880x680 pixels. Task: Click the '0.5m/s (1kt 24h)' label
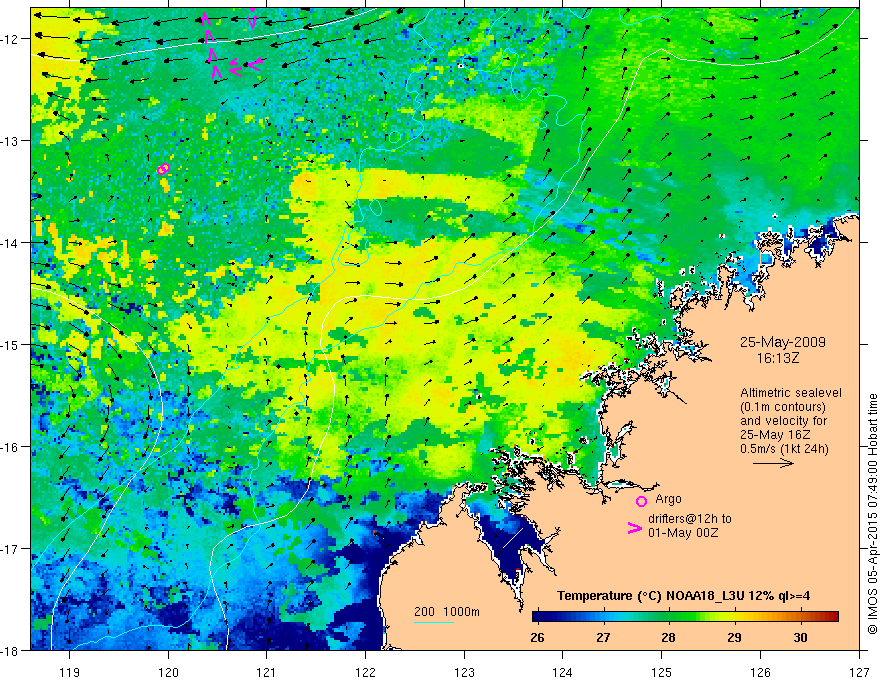coord(784,448)
